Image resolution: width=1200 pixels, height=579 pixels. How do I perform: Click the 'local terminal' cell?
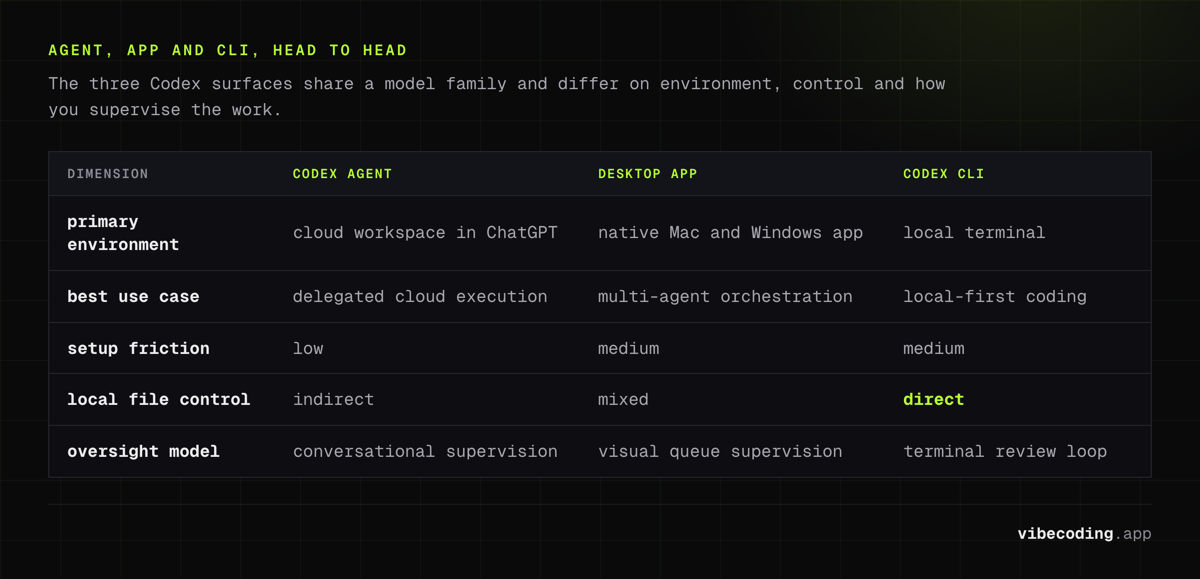974,233
